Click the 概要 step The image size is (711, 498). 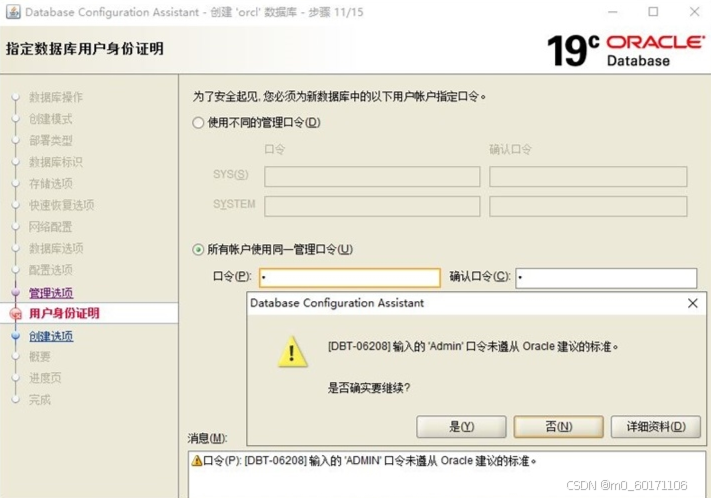(39, 356)
